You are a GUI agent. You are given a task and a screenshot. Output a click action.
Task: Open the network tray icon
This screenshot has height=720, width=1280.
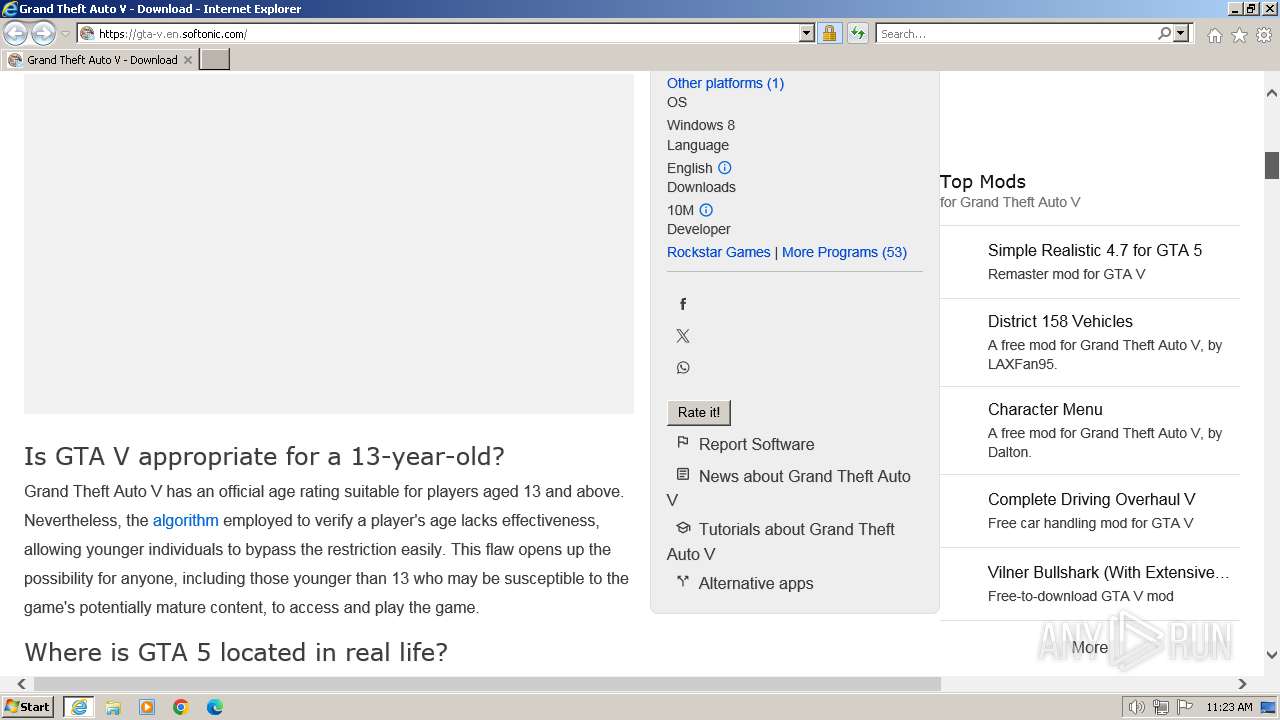click(x=1161, y=707)
